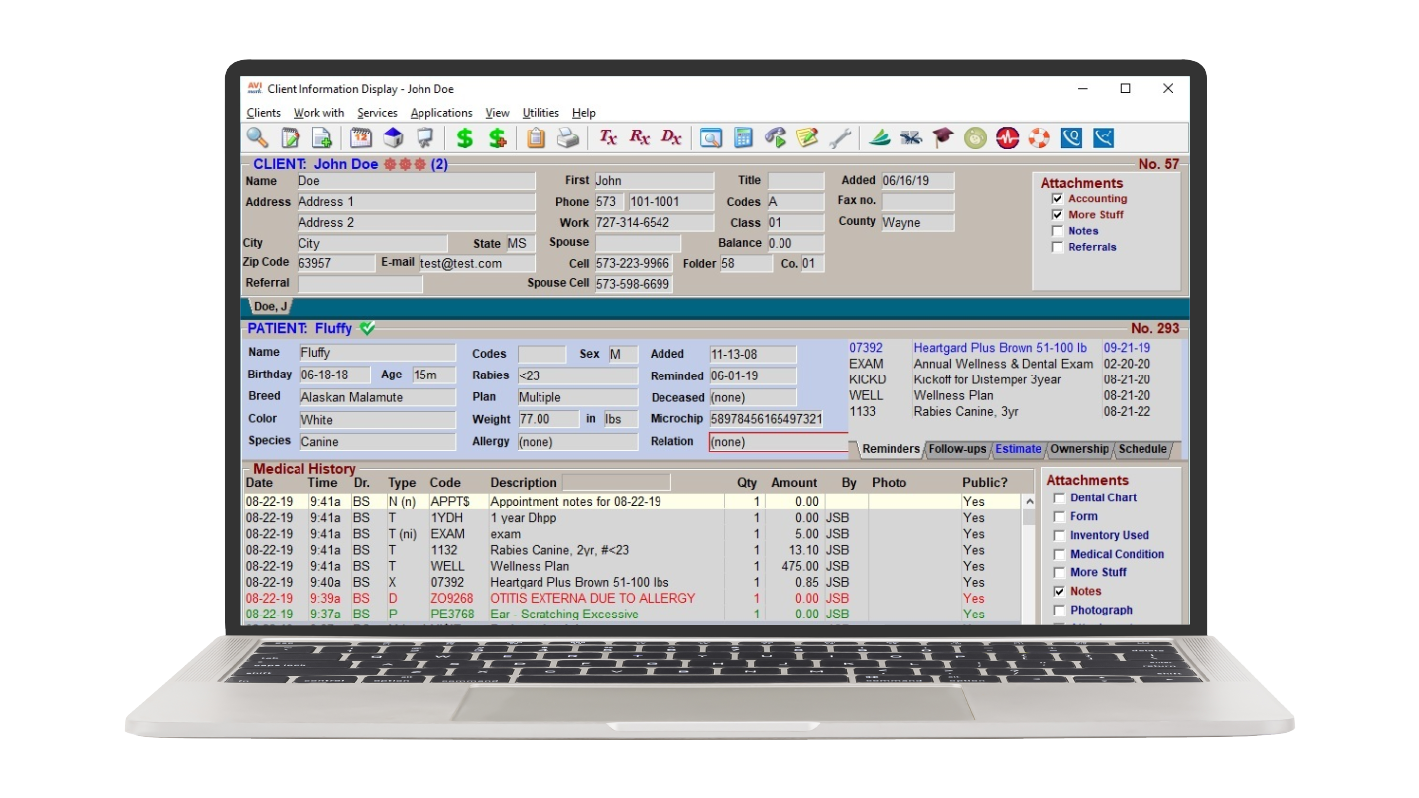
Task: Uncheck client More Stuff attachment checkbox
Action: point(1058,215)
